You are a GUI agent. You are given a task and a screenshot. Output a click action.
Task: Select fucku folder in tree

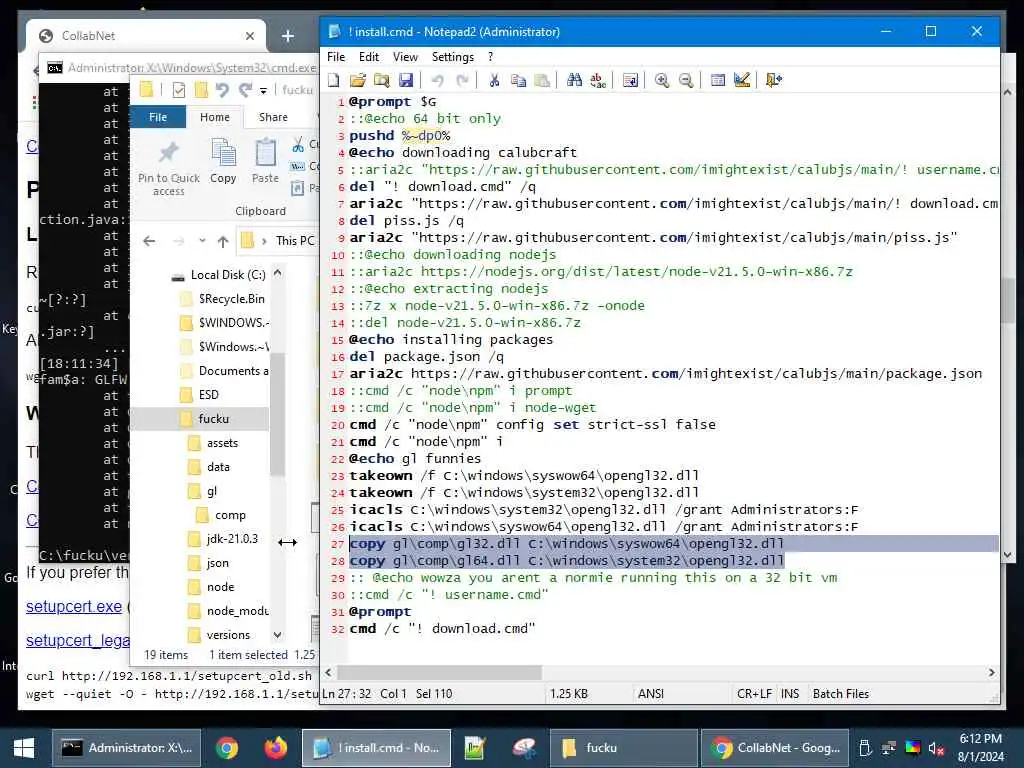[x=204, y=419]
